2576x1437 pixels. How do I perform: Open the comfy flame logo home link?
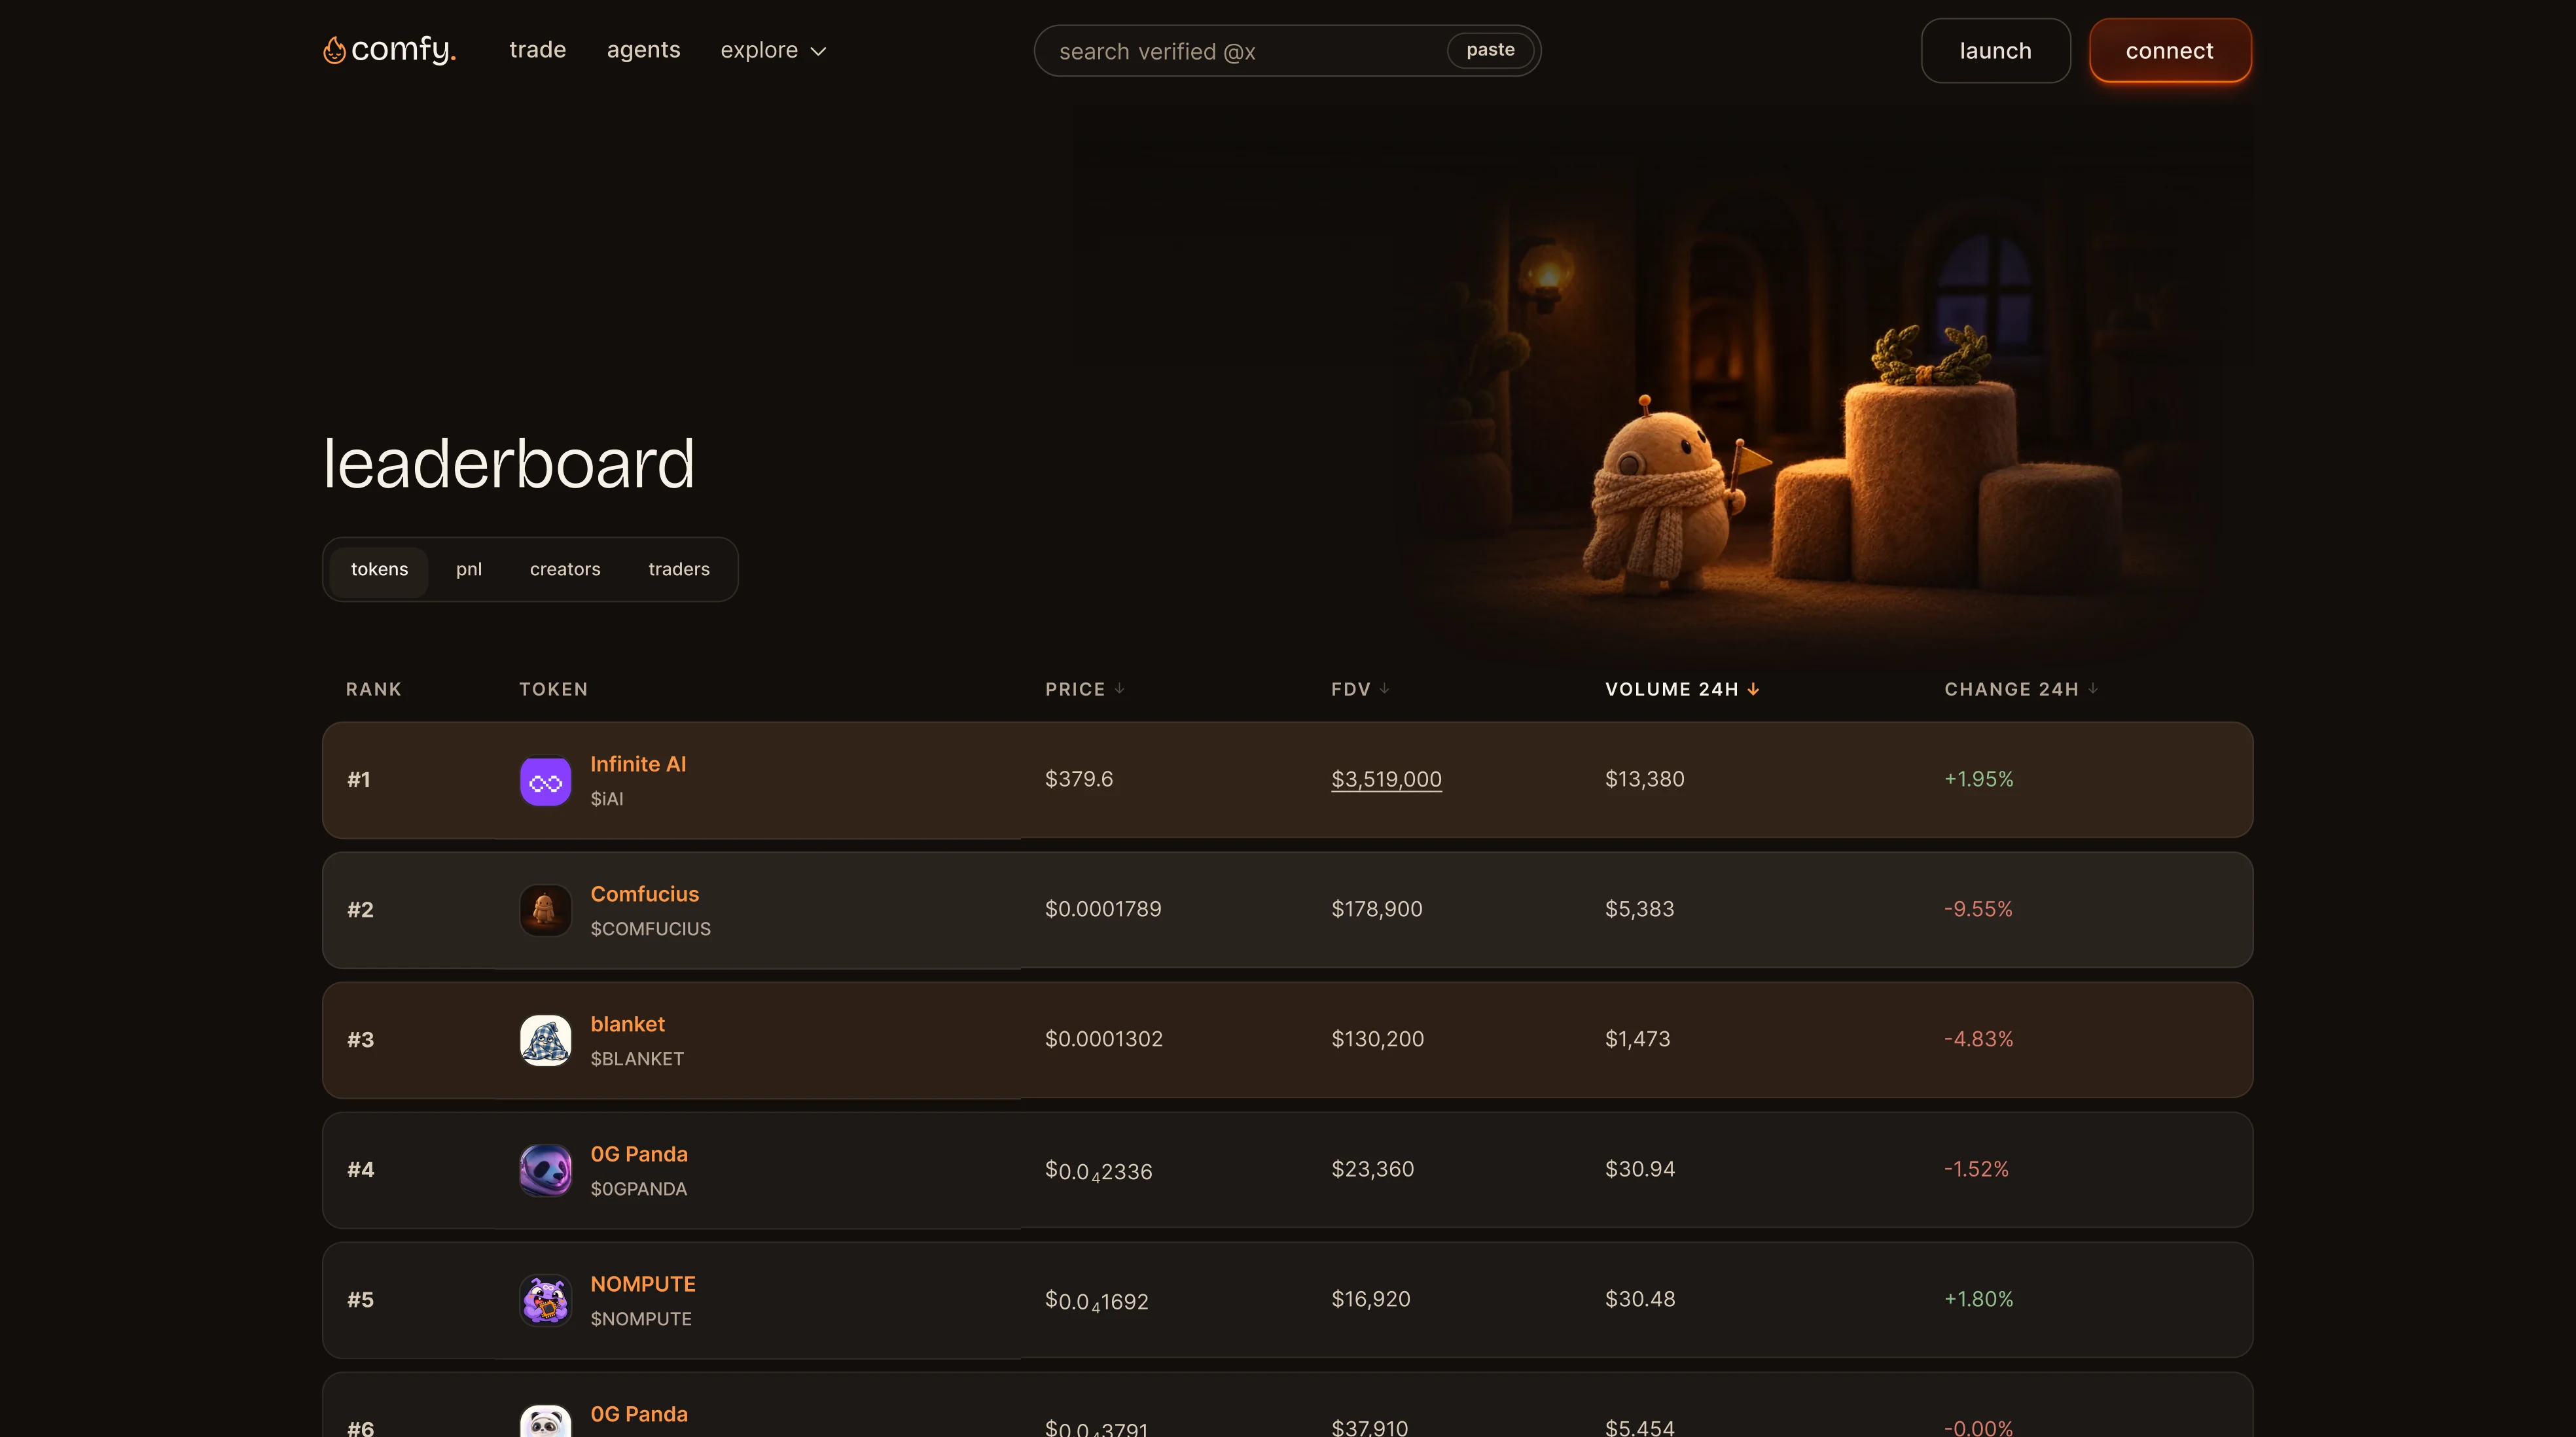(389, 49)
